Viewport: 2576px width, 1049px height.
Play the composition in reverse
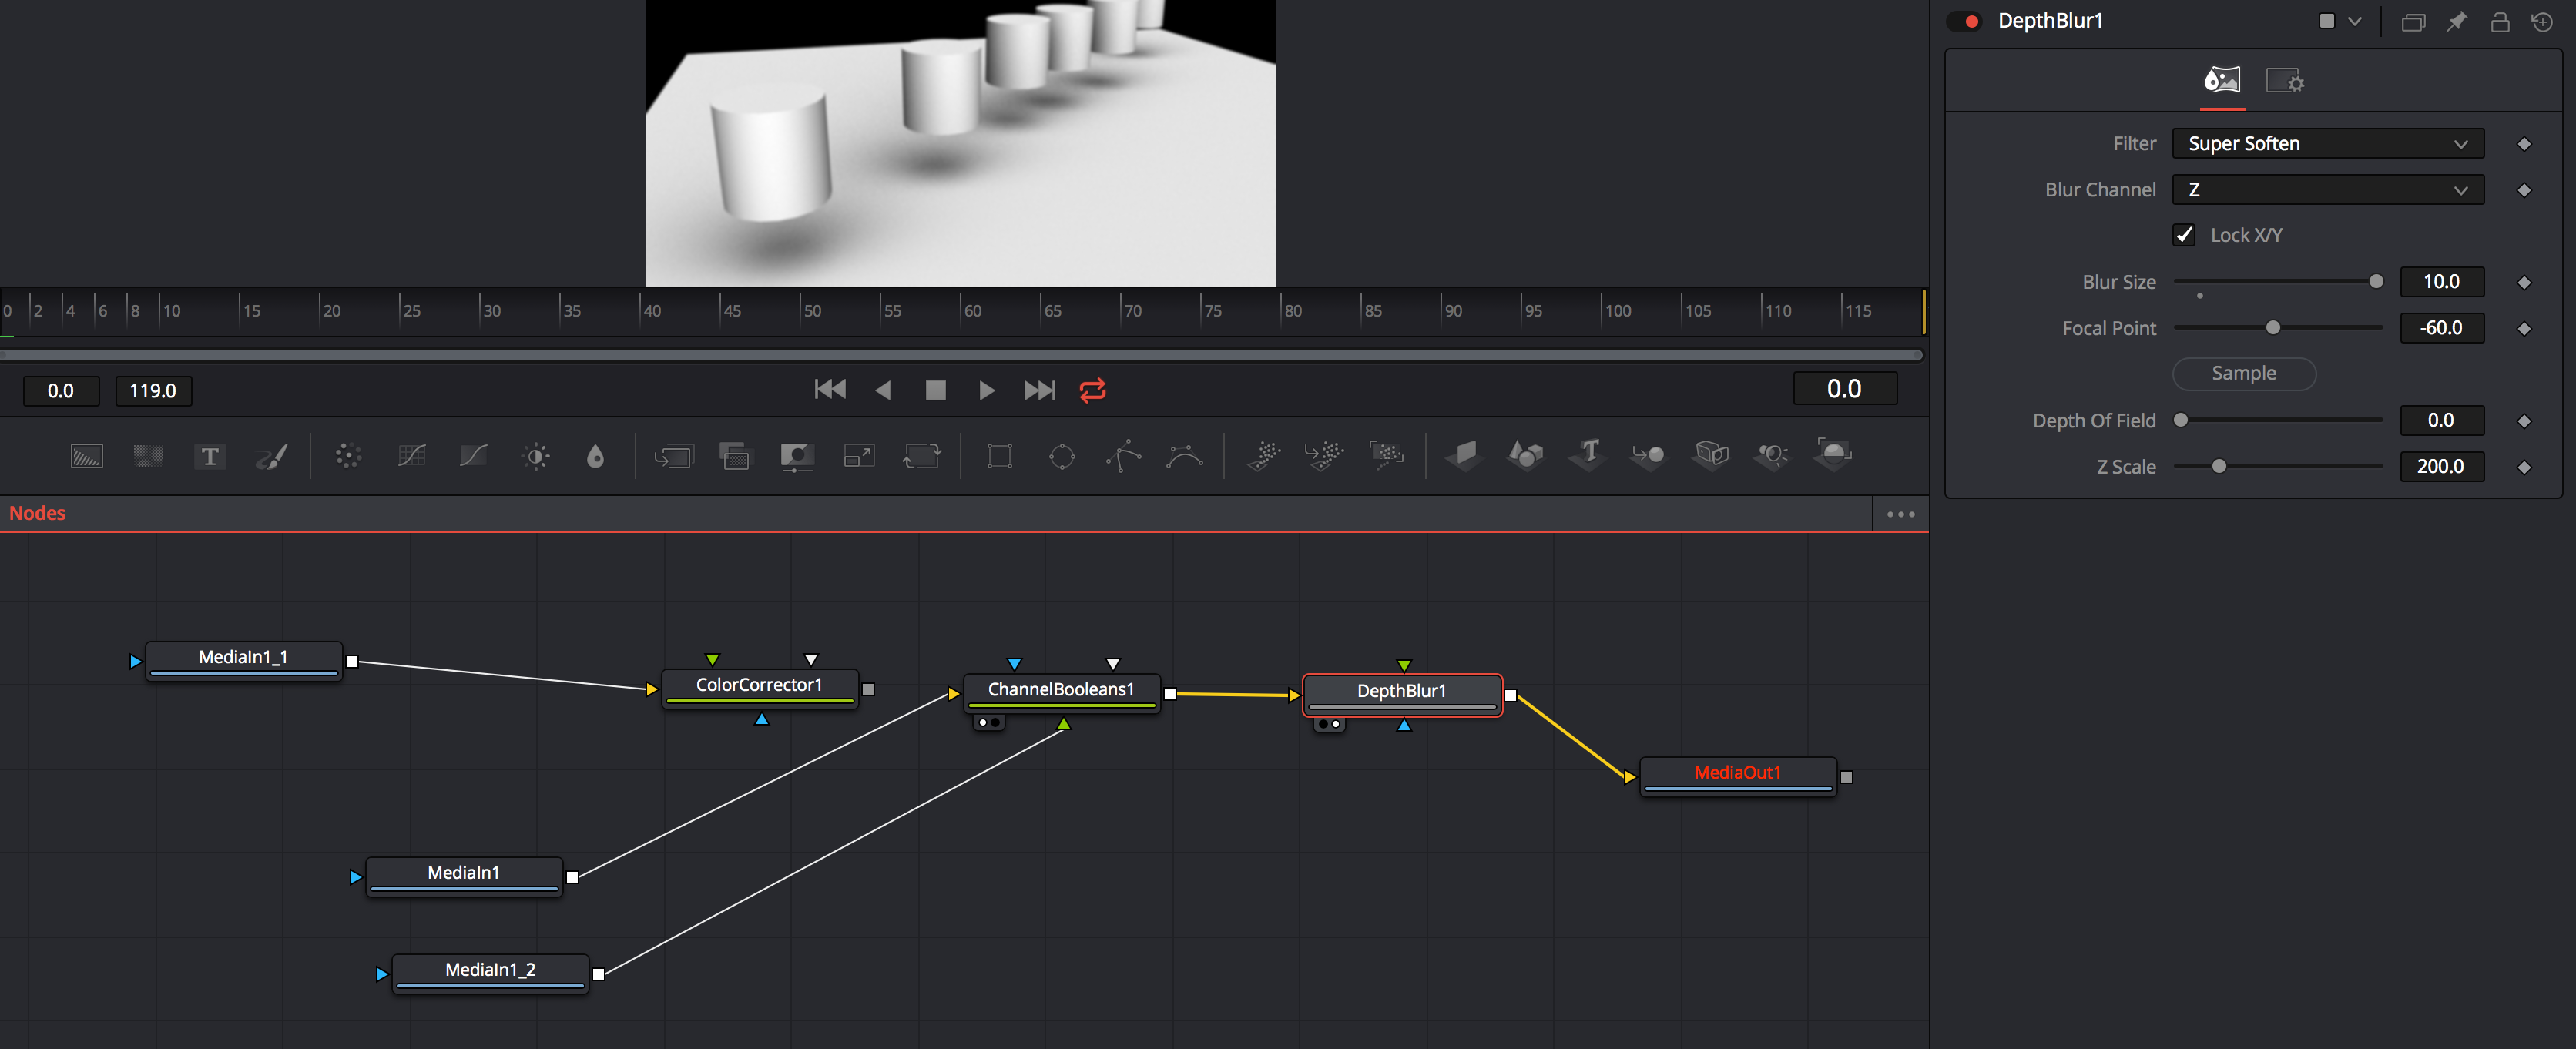(x=883, y=390)
